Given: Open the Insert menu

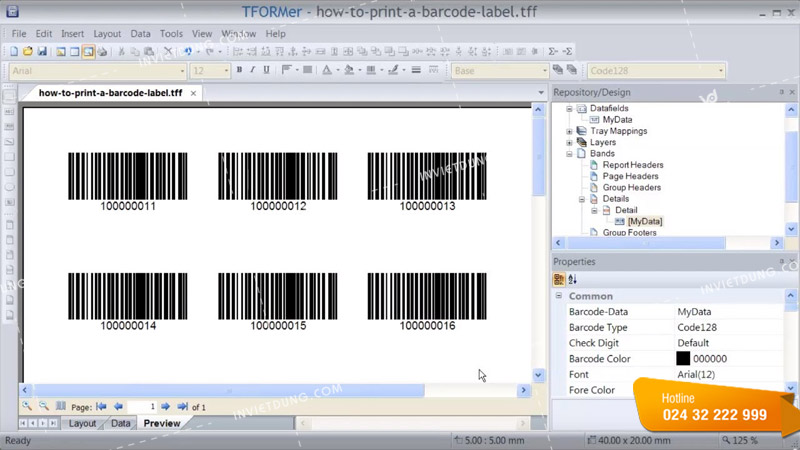Looking at the screenshot, I should [72, 34].
